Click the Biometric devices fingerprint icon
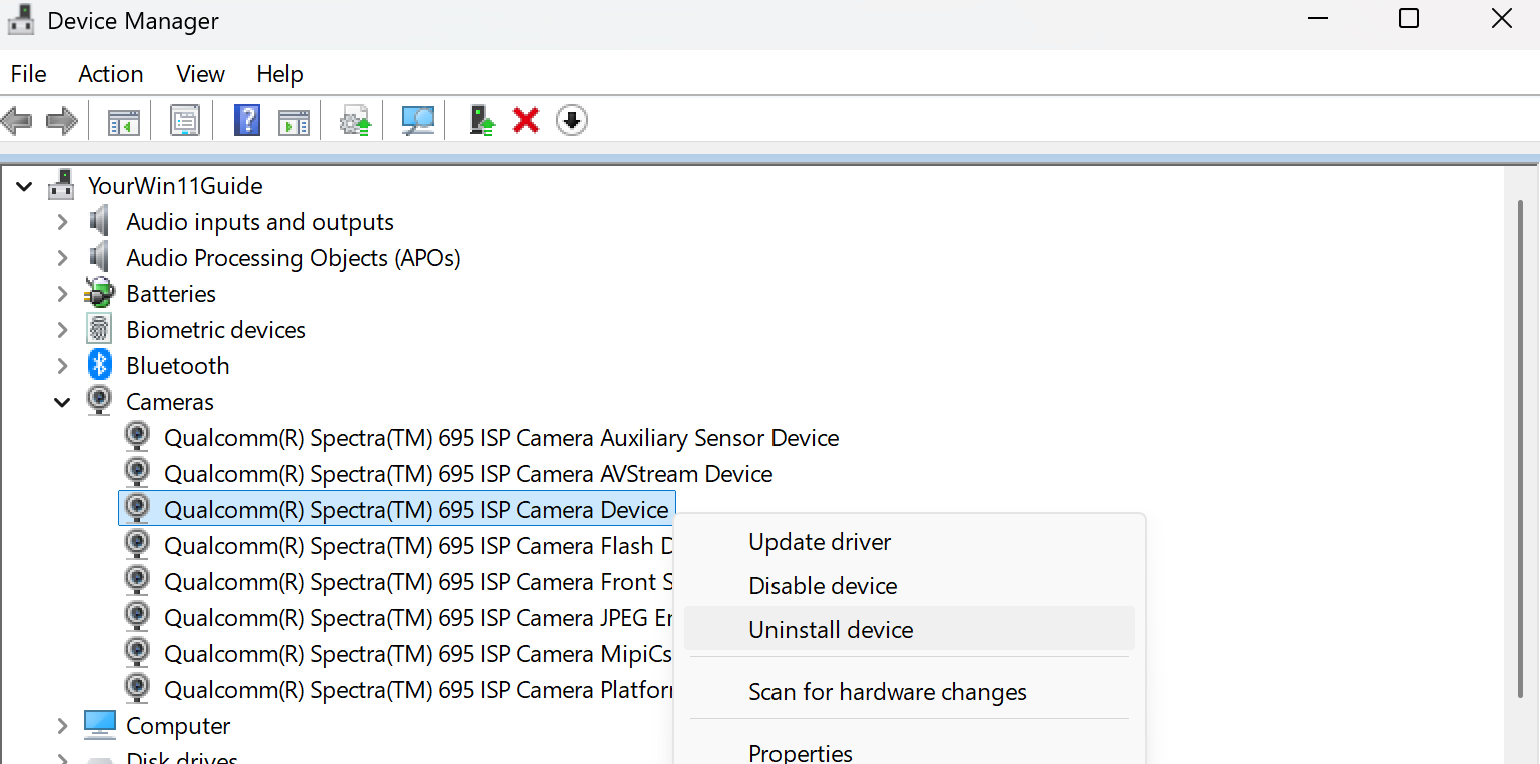The width and height of the screenshot is (1540, 764). coord(99,329)
